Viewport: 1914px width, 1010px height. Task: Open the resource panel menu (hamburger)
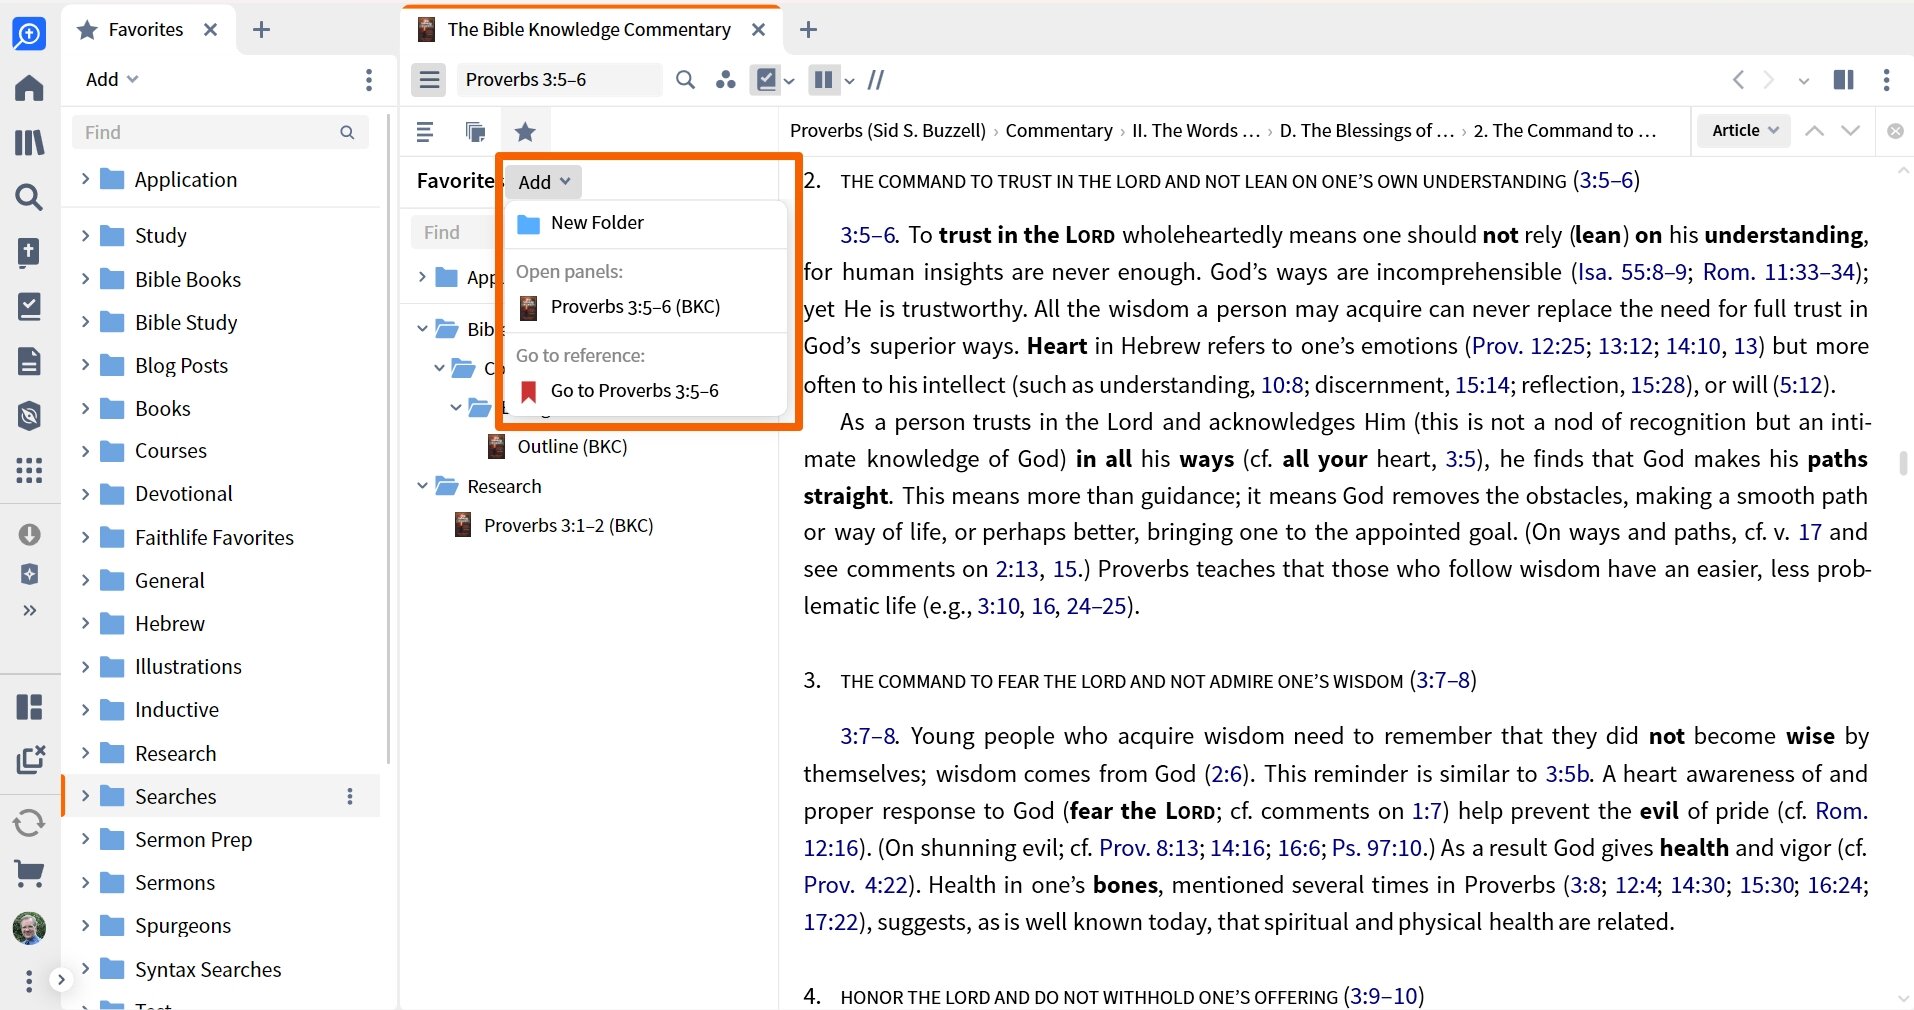point(430,80)
